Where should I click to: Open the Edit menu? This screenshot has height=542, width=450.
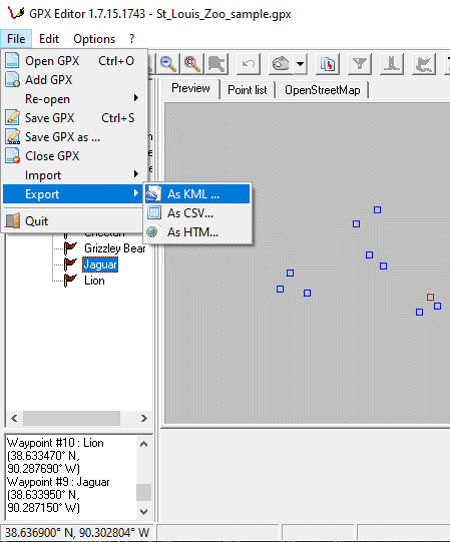coord(49,39)
